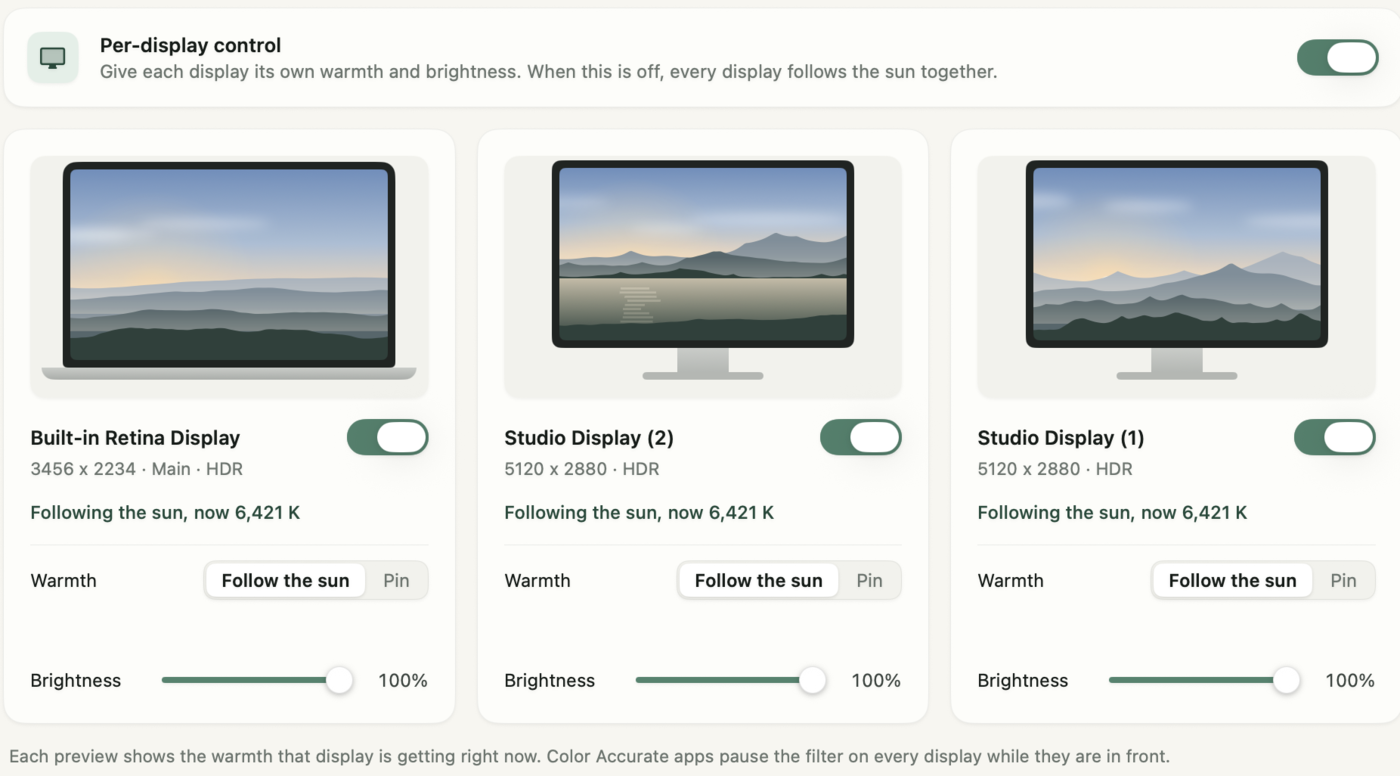Screen dimensions: 1400x776
Task: Toggle the Studio Display (1) switch
Action: tap(1334, 437)
